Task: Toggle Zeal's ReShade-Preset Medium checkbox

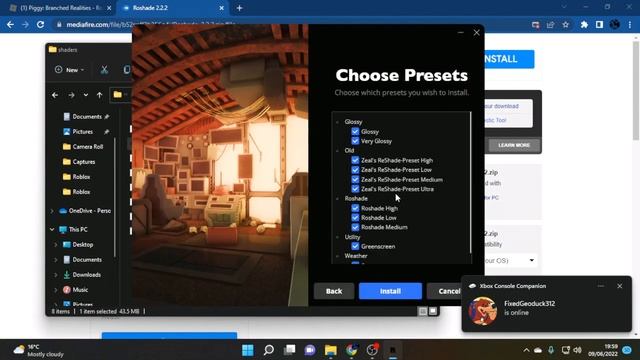Action: [355, 179]
